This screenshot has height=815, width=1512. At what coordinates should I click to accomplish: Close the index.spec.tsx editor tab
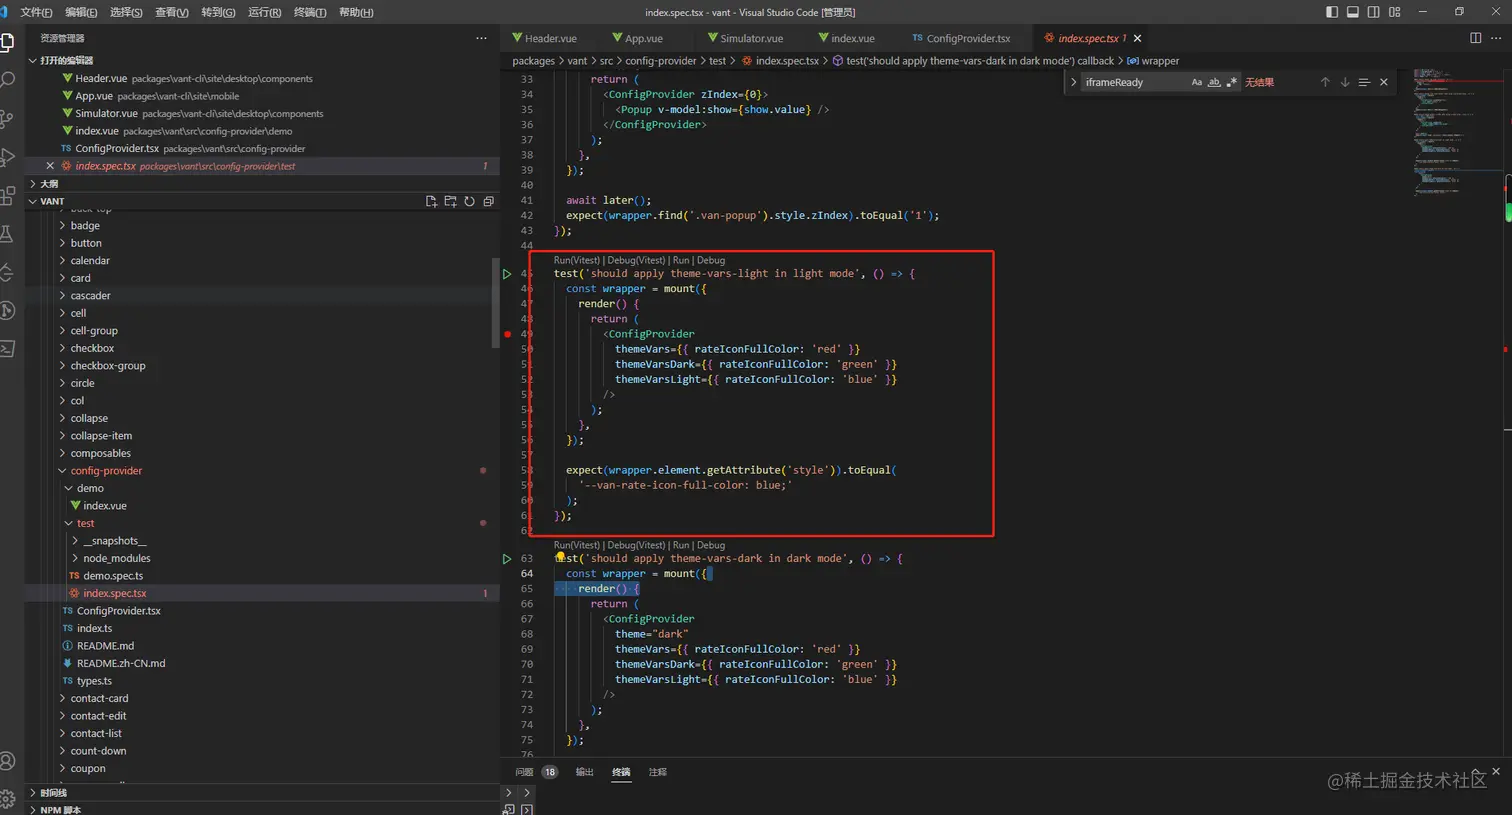click(x=1137, y=38)
